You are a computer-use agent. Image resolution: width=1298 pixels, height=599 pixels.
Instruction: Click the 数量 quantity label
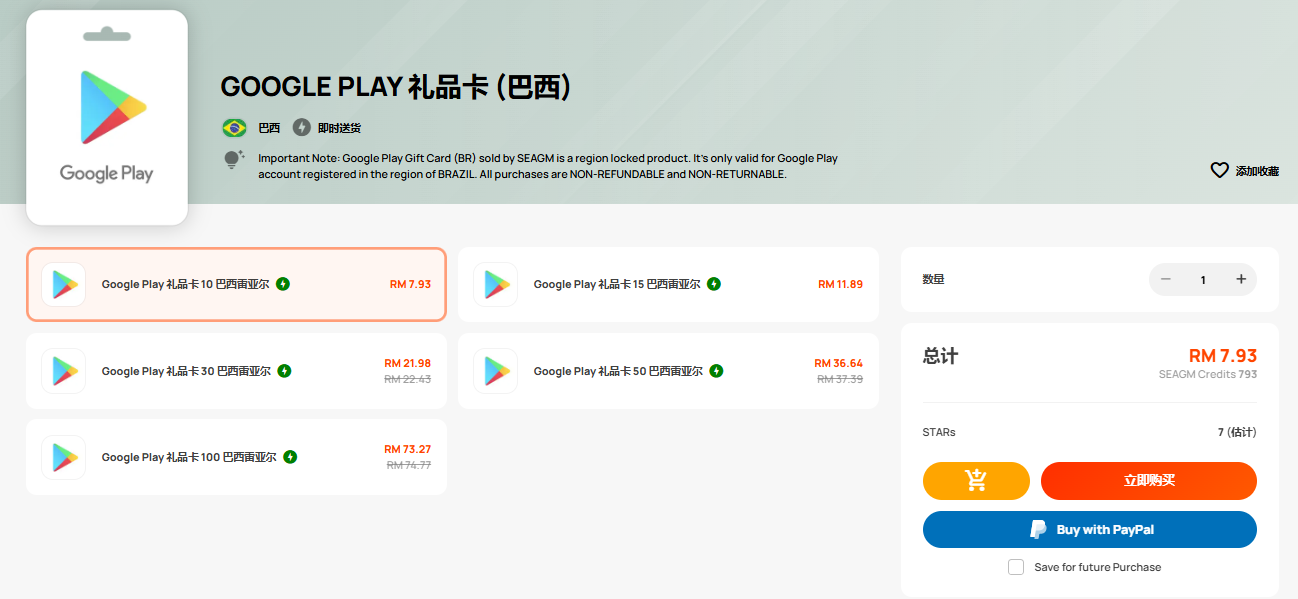pyautogui.click(x=933, y=279)
